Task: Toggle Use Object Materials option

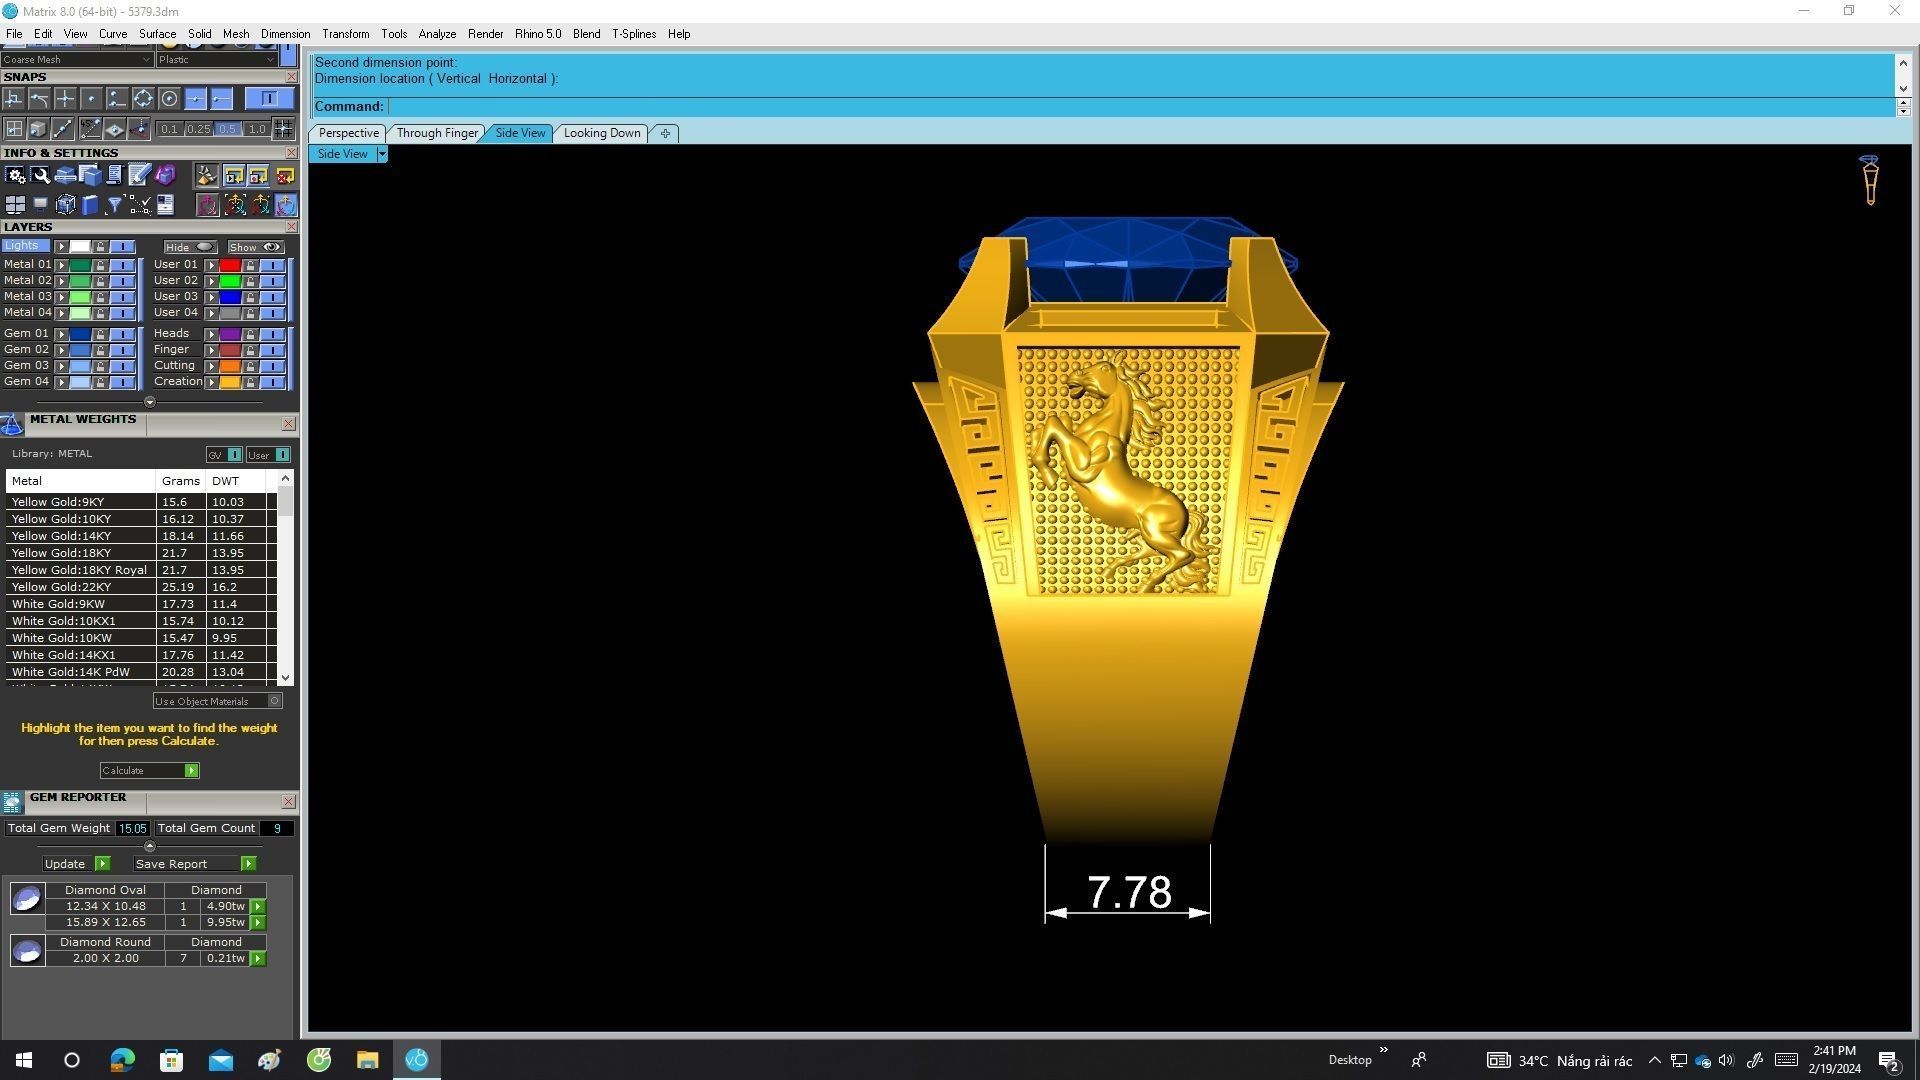Action: [x=217, y=701]
